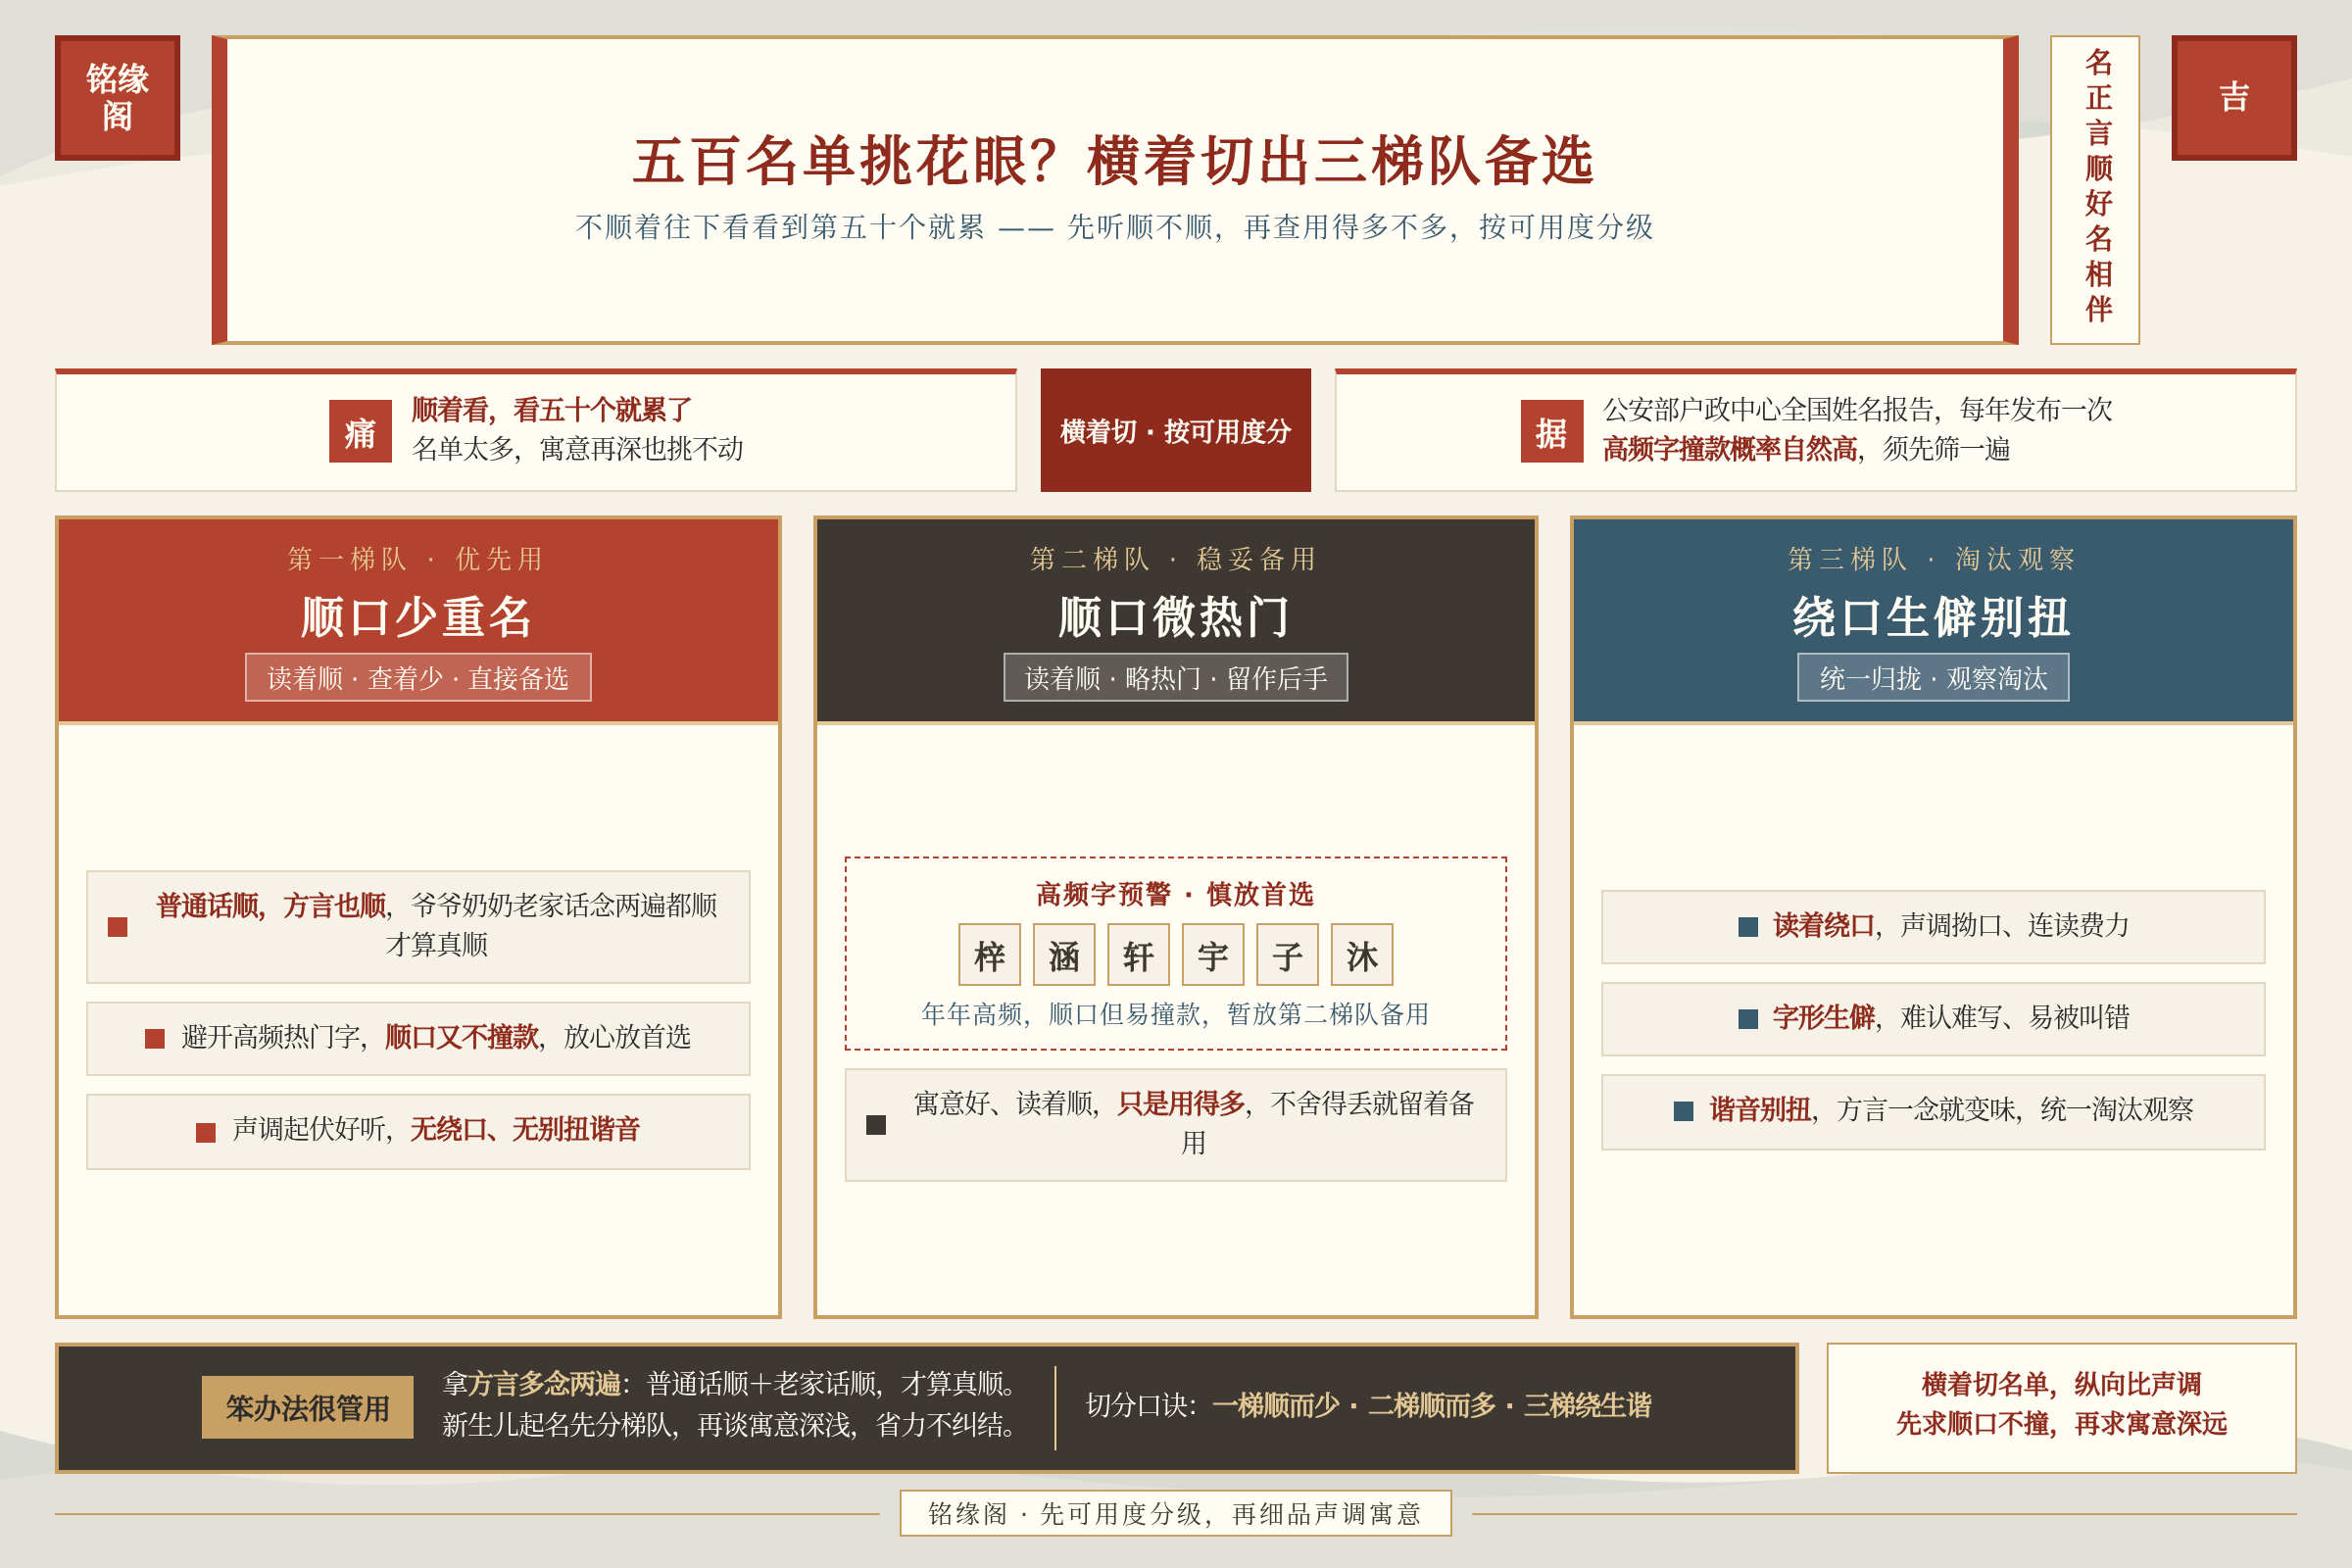Click the item 避开高频热门字

[x=418, y=1038]
